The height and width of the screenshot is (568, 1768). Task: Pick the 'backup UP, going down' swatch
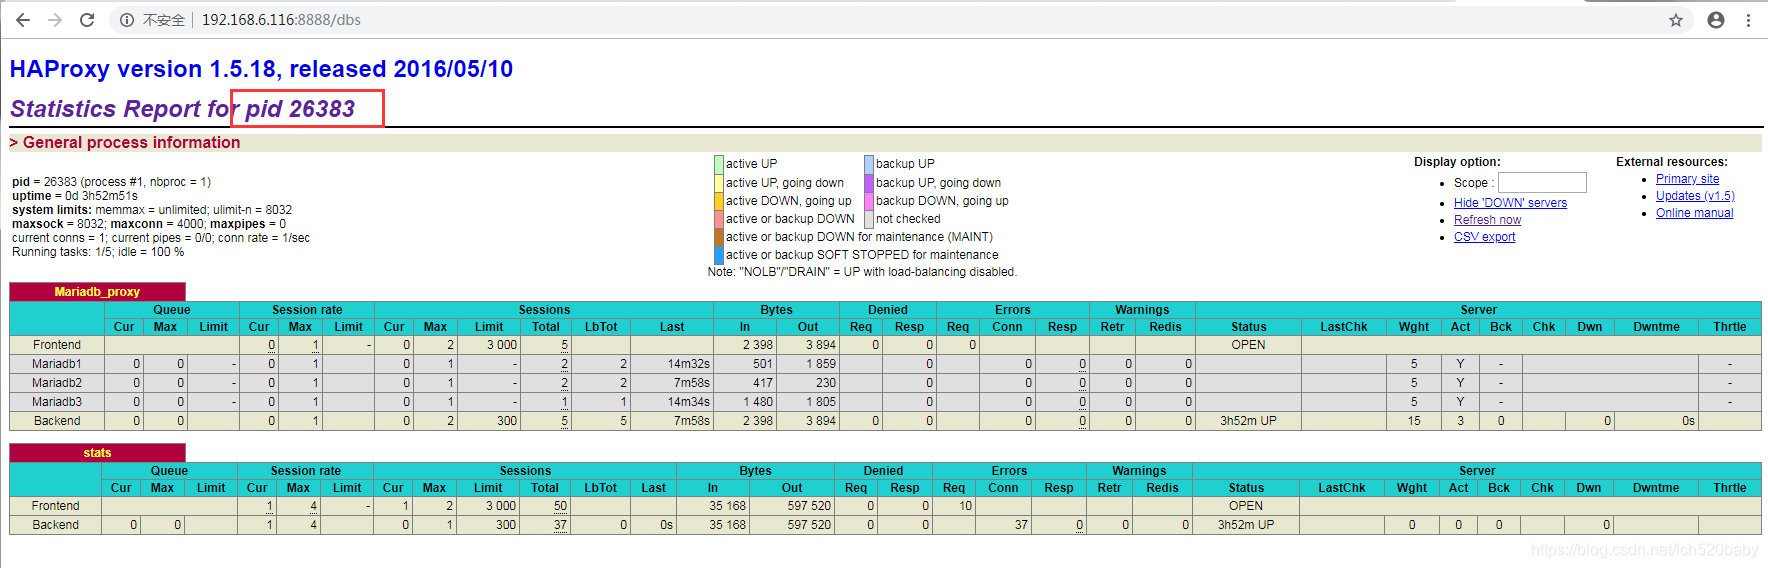coord(869,183)
